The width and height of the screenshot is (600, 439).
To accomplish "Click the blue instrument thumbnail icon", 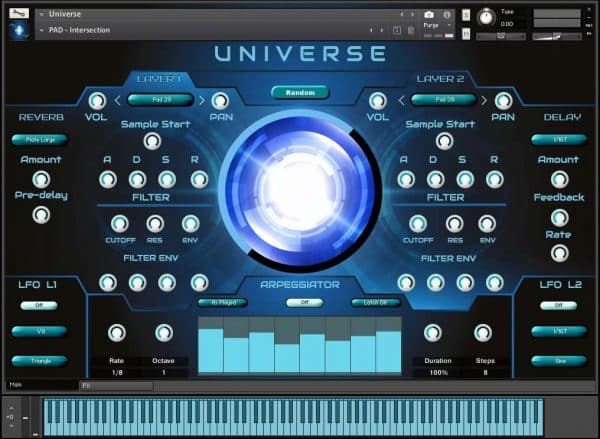I will 19,30.
